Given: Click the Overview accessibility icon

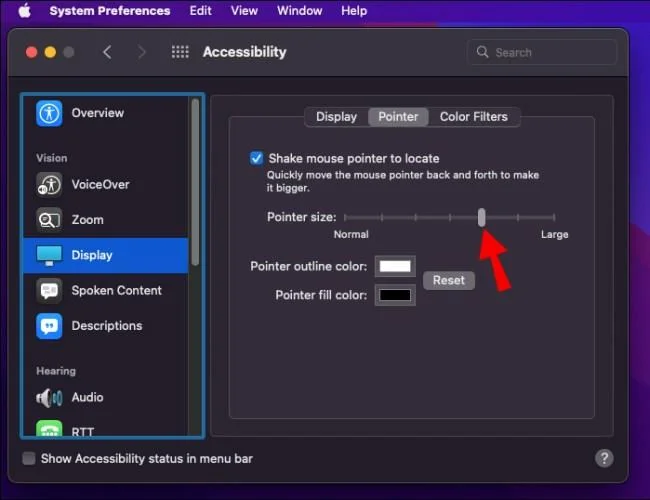Looking at the screenshot, I should [x=49, y=113].
